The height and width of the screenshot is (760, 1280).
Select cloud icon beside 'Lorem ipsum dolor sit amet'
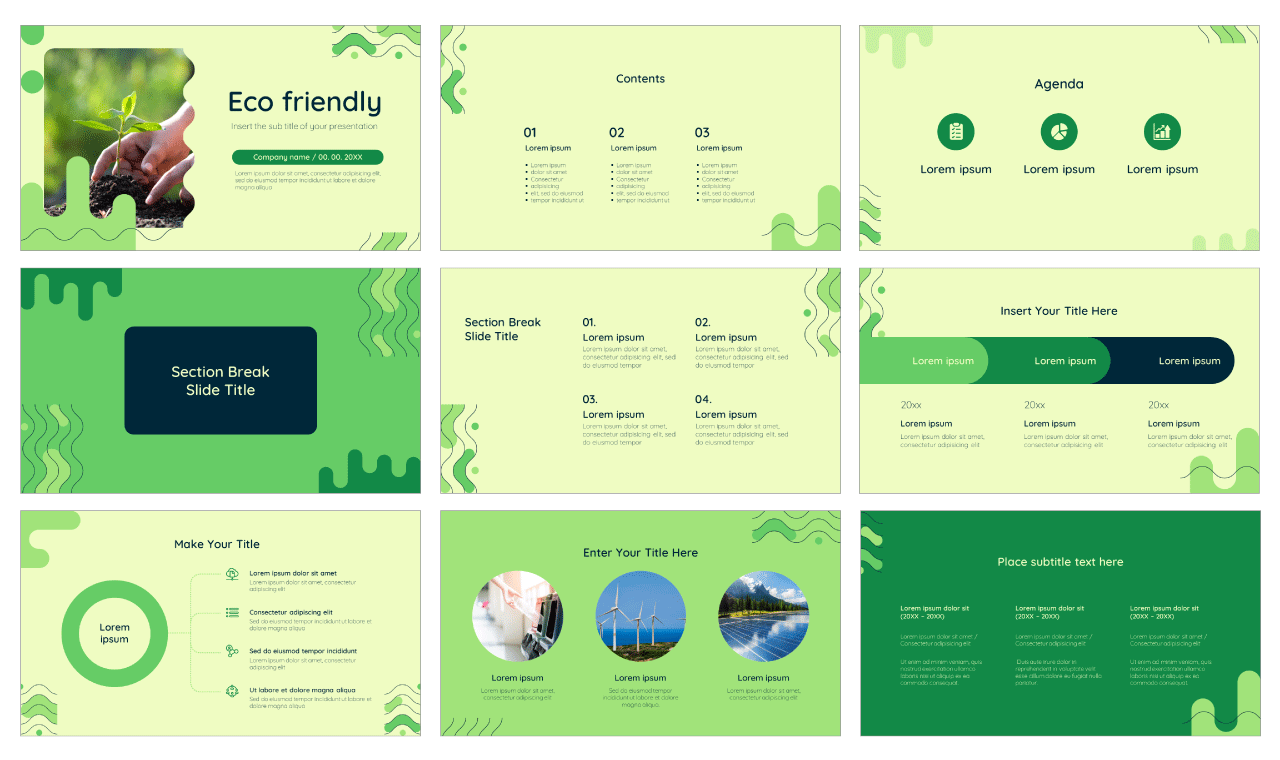(x=232, y=574)
